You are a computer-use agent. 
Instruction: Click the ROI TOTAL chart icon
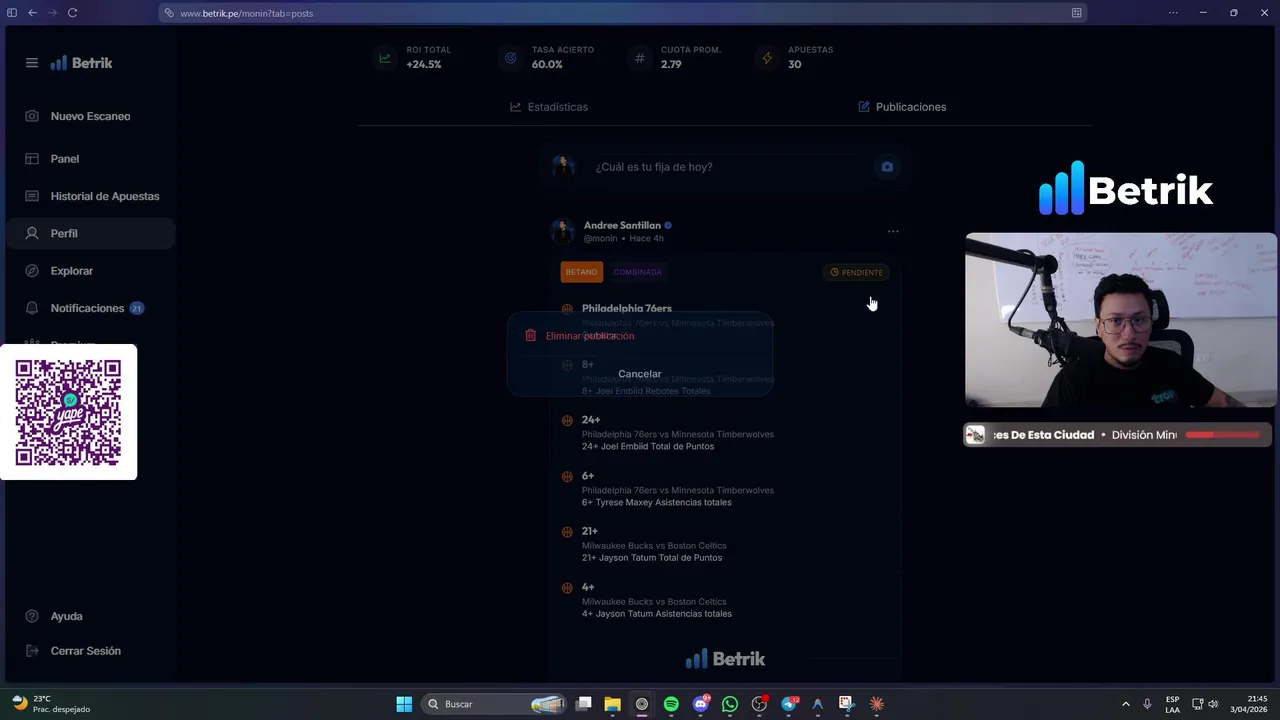(385, 58)
